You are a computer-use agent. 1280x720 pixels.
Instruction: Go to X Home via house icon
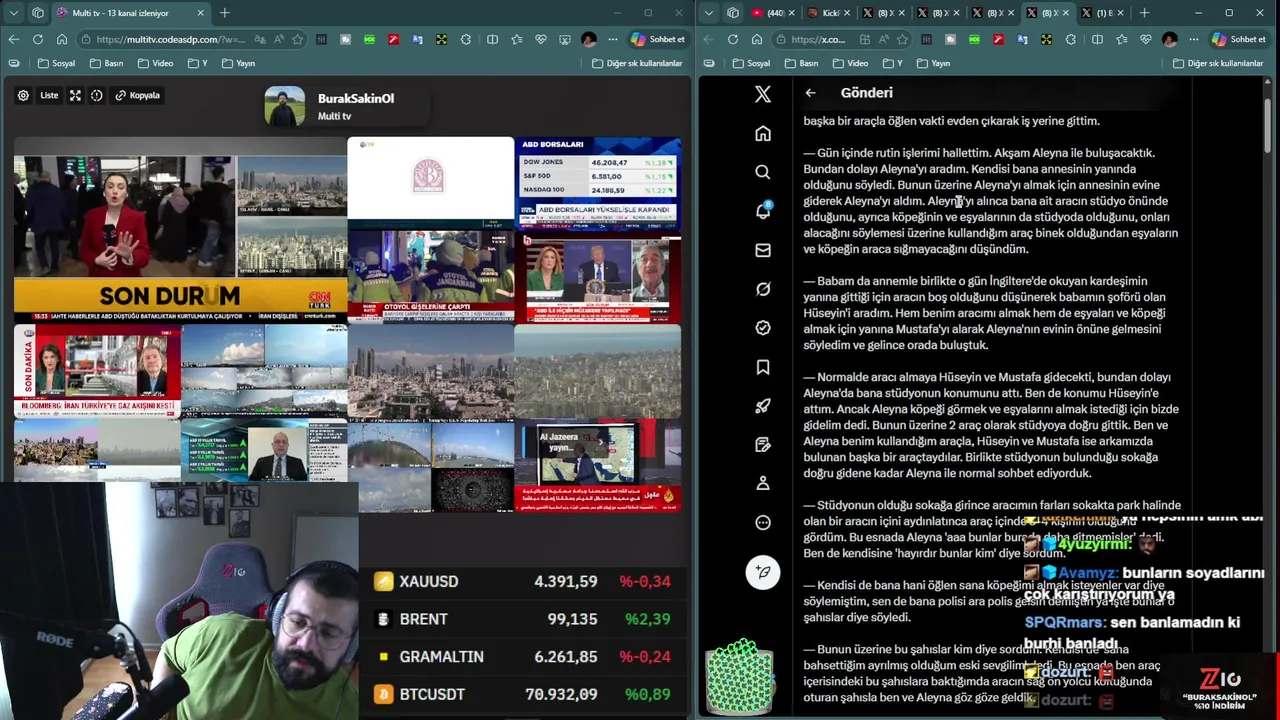click(x=763, y=134)
